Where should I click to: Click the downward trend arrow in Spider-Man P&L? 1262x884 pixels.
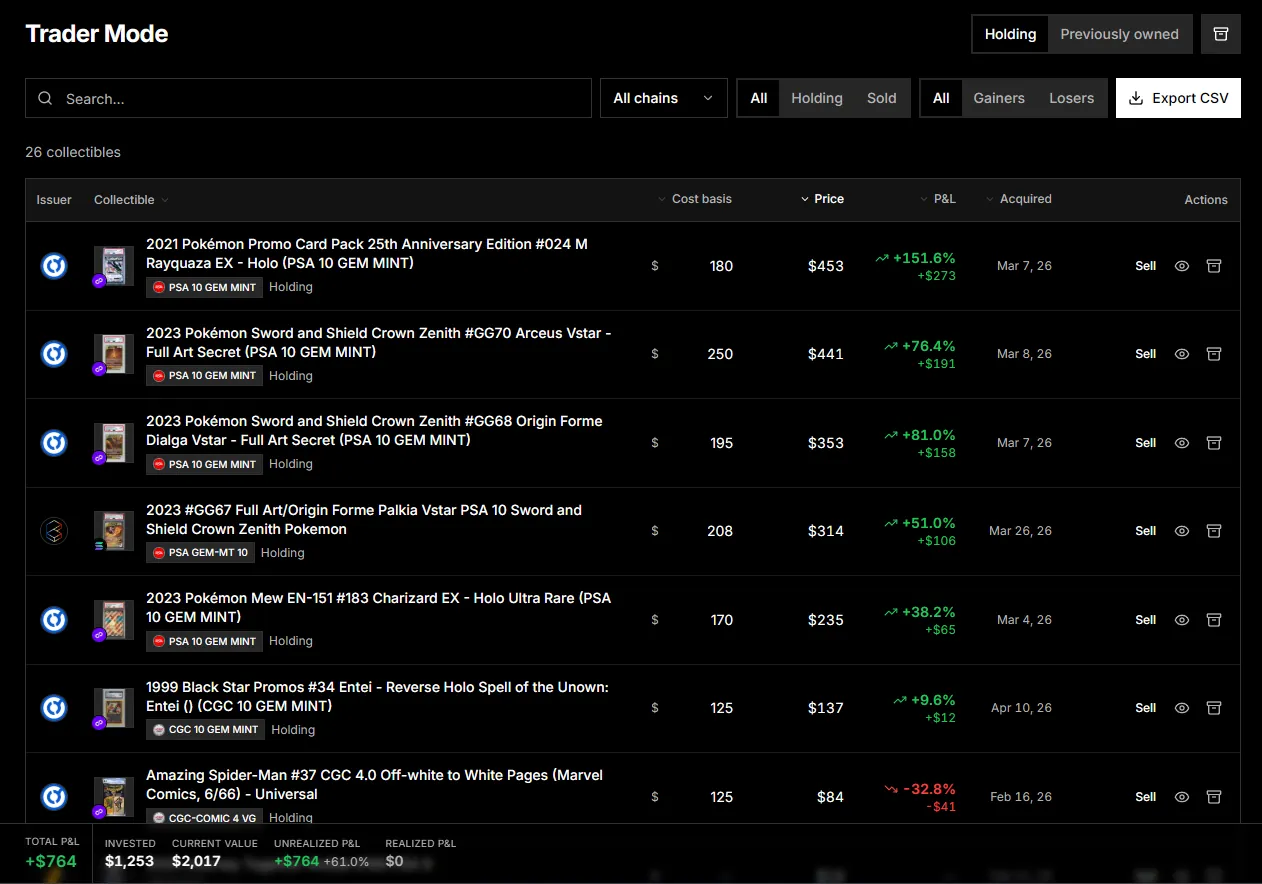tap(891, 789)
